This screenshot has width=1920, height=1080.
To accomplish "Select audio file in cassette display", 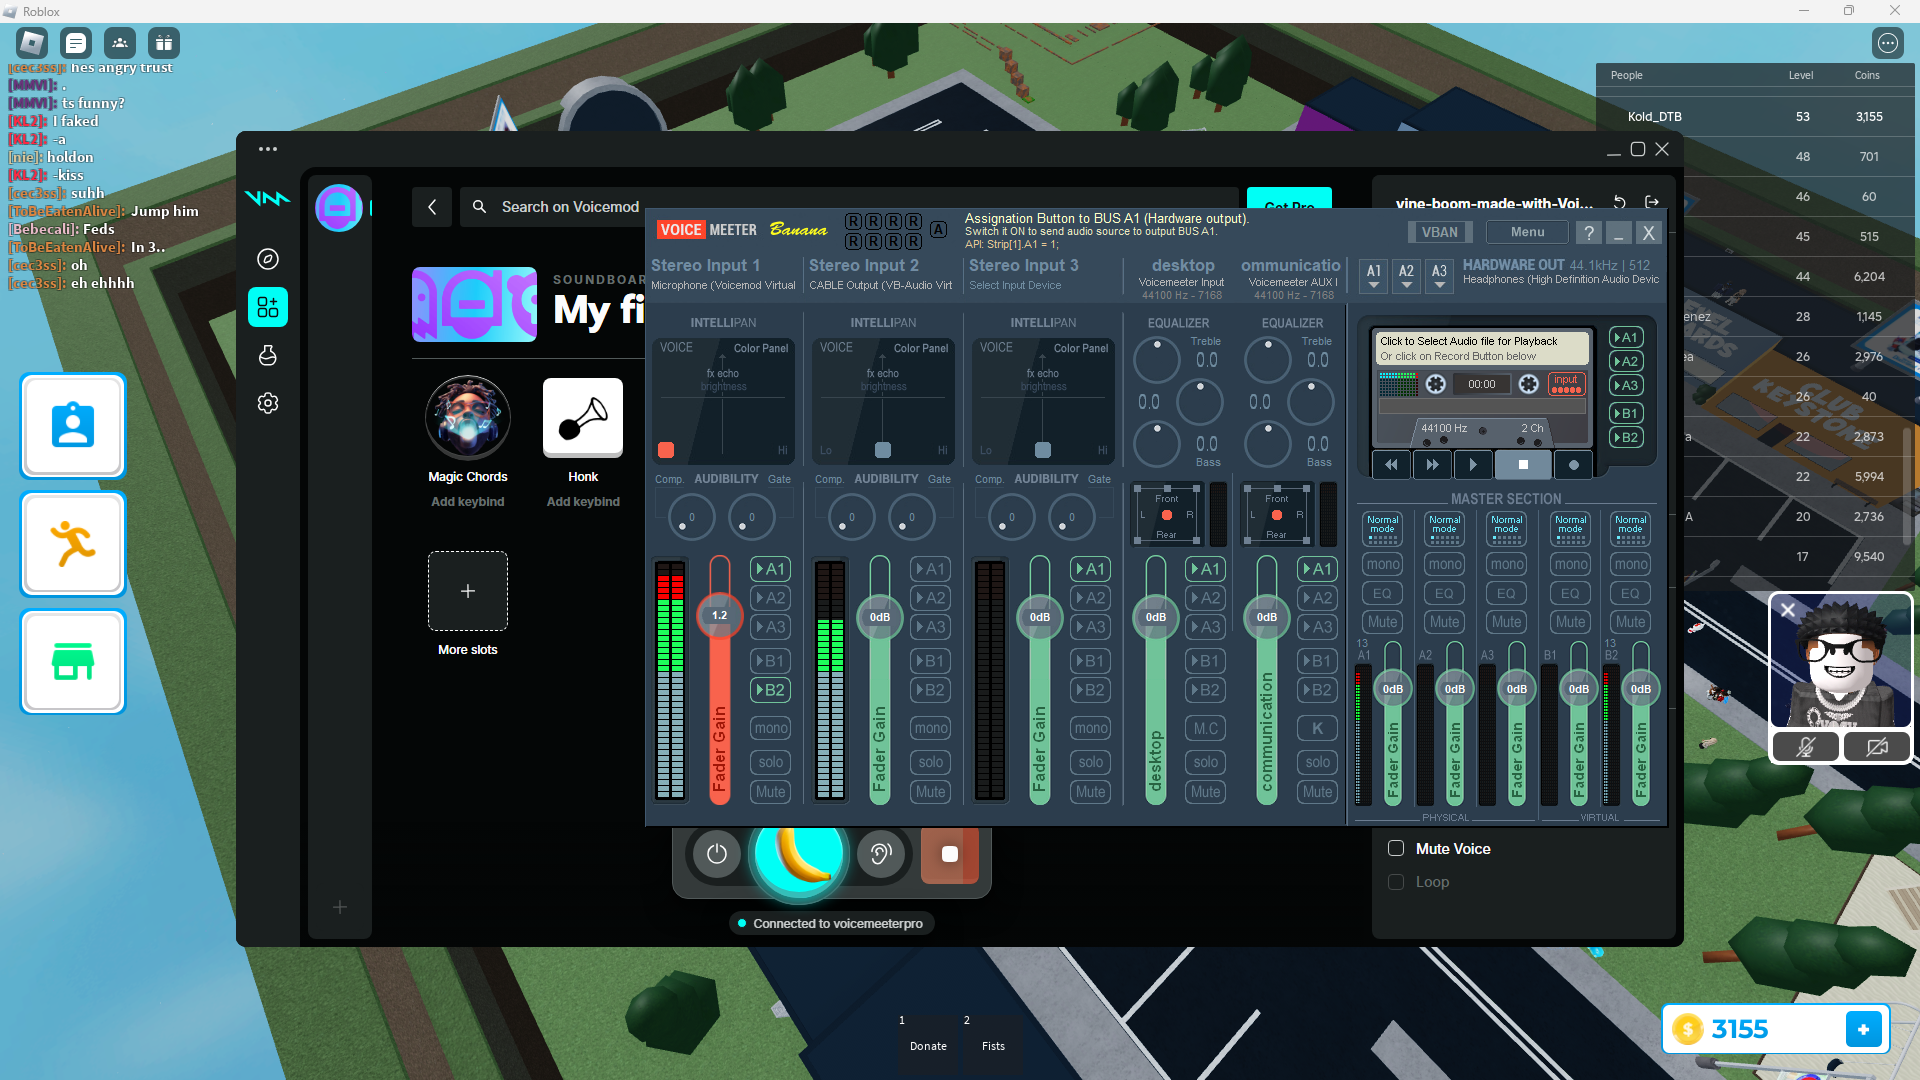I will click(x=1482, y=348).
